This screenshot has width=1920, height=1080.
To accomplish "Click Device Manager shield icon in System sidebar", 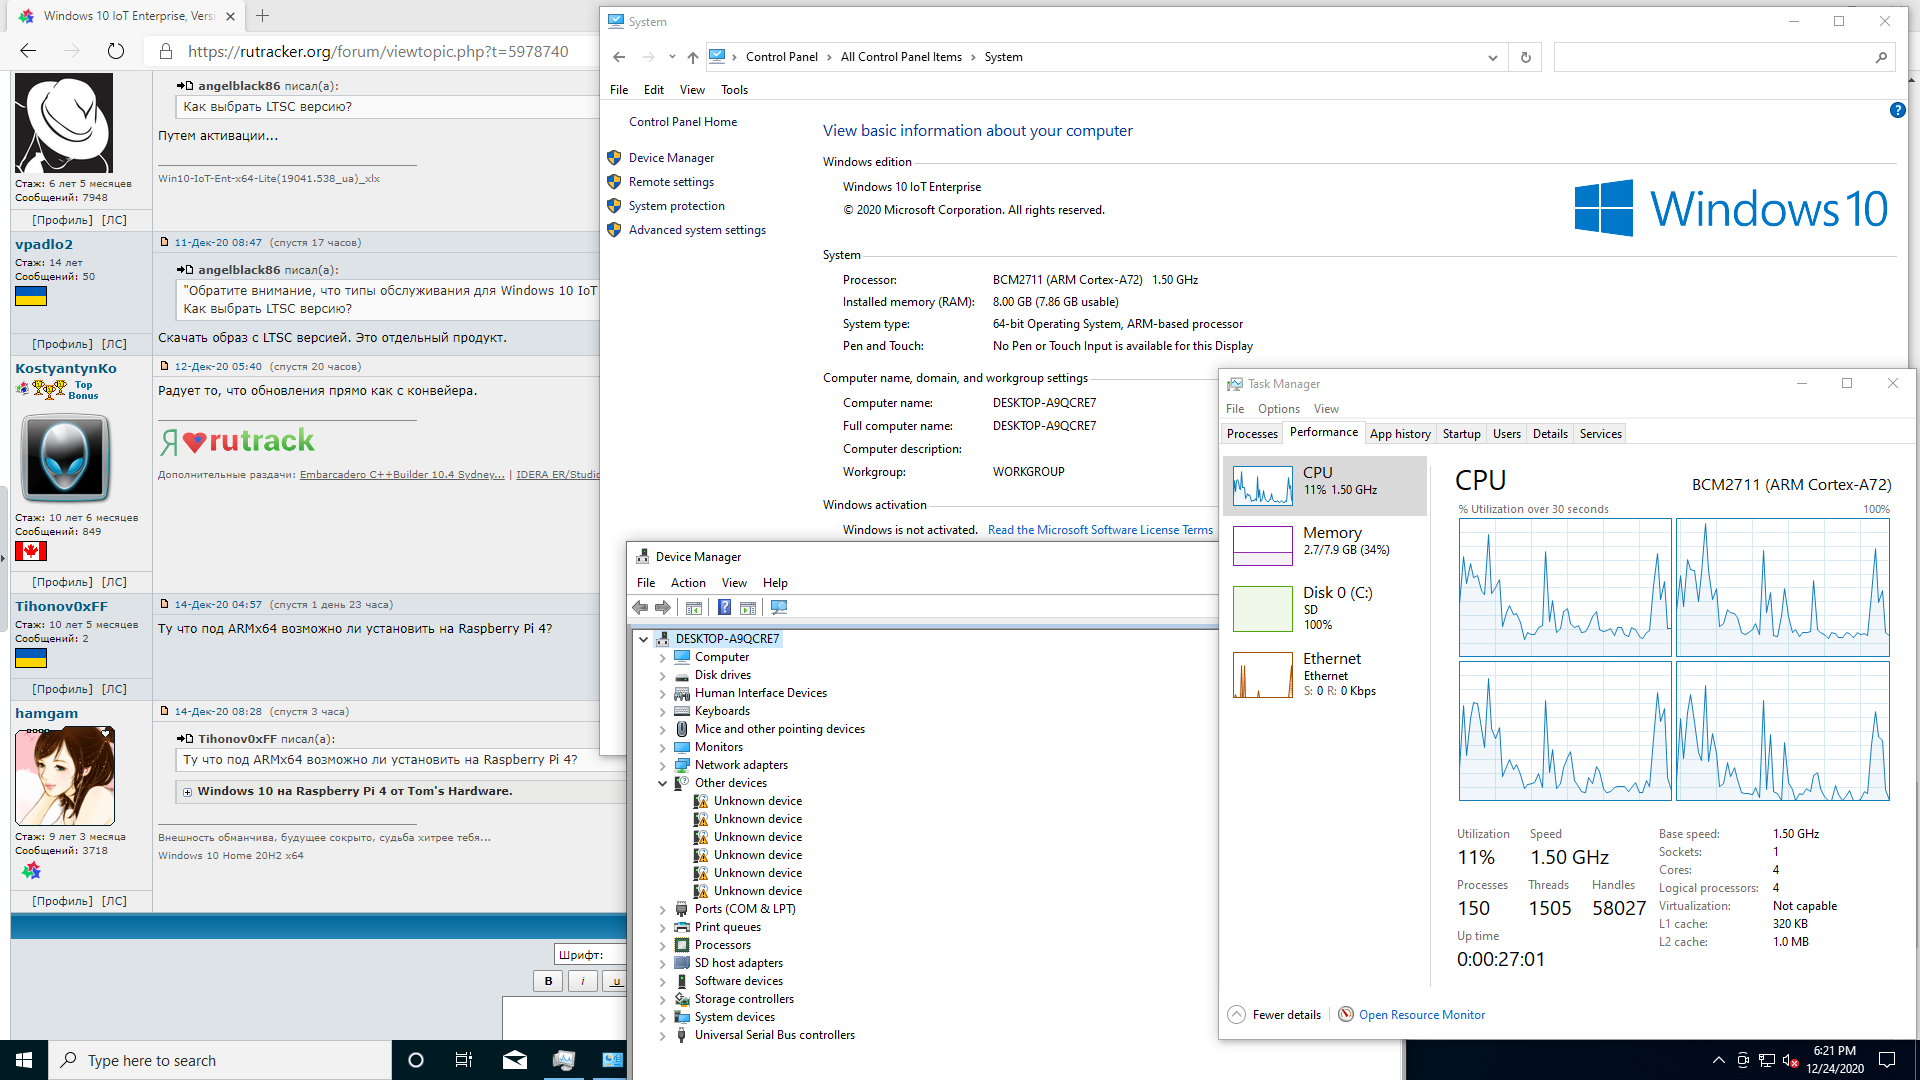I will [614, 158].
